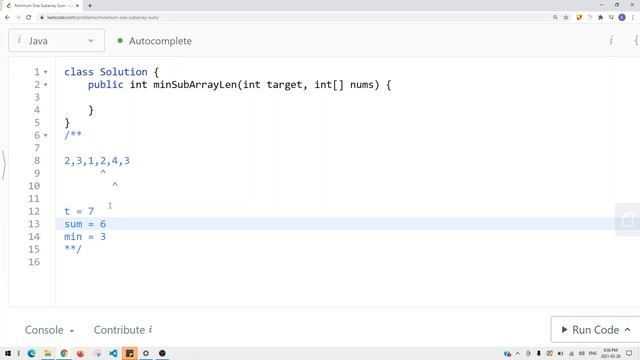Collapse the comment fold arrow on line 6
The height and width of the screenshot is (360, 640).
tap(46, 136)
